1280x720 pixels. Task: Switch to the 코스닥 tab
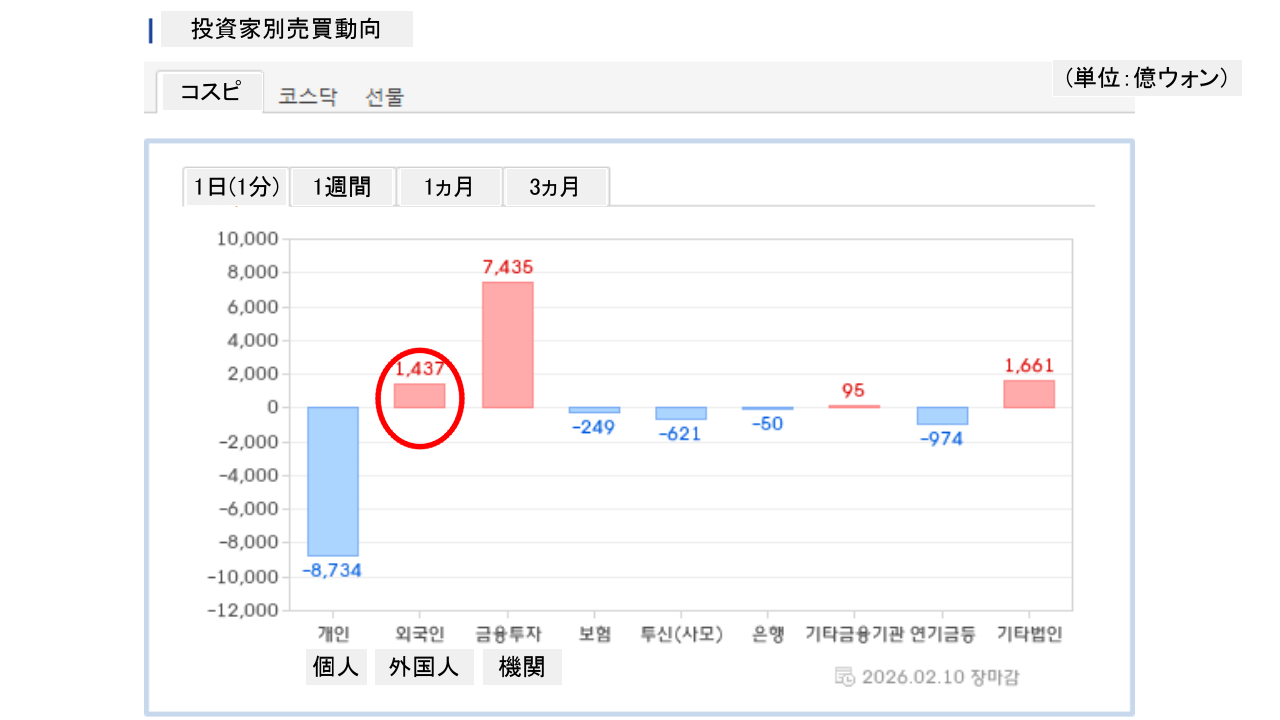tap(308, 97)
